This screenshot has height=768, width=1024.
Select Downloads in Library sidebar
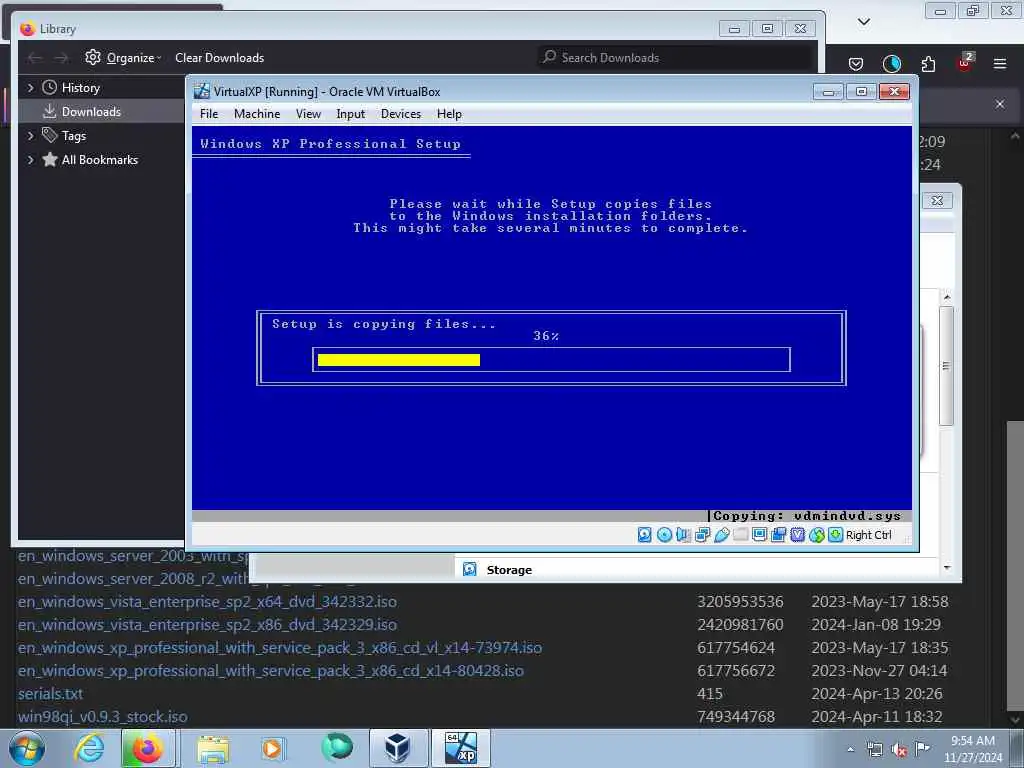click(101, 112)
